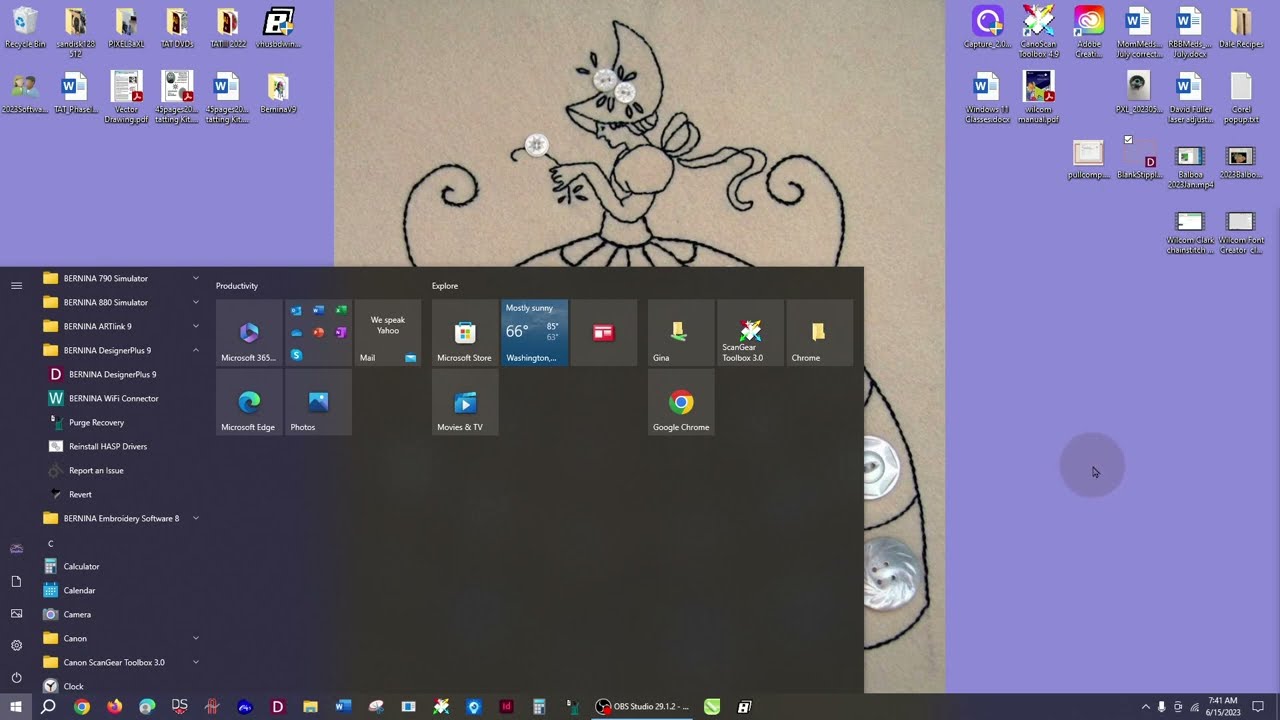Select Corel popup.txt desktop file
The width and height of the screenshot is (1280, 720).
pos(1241,97)
